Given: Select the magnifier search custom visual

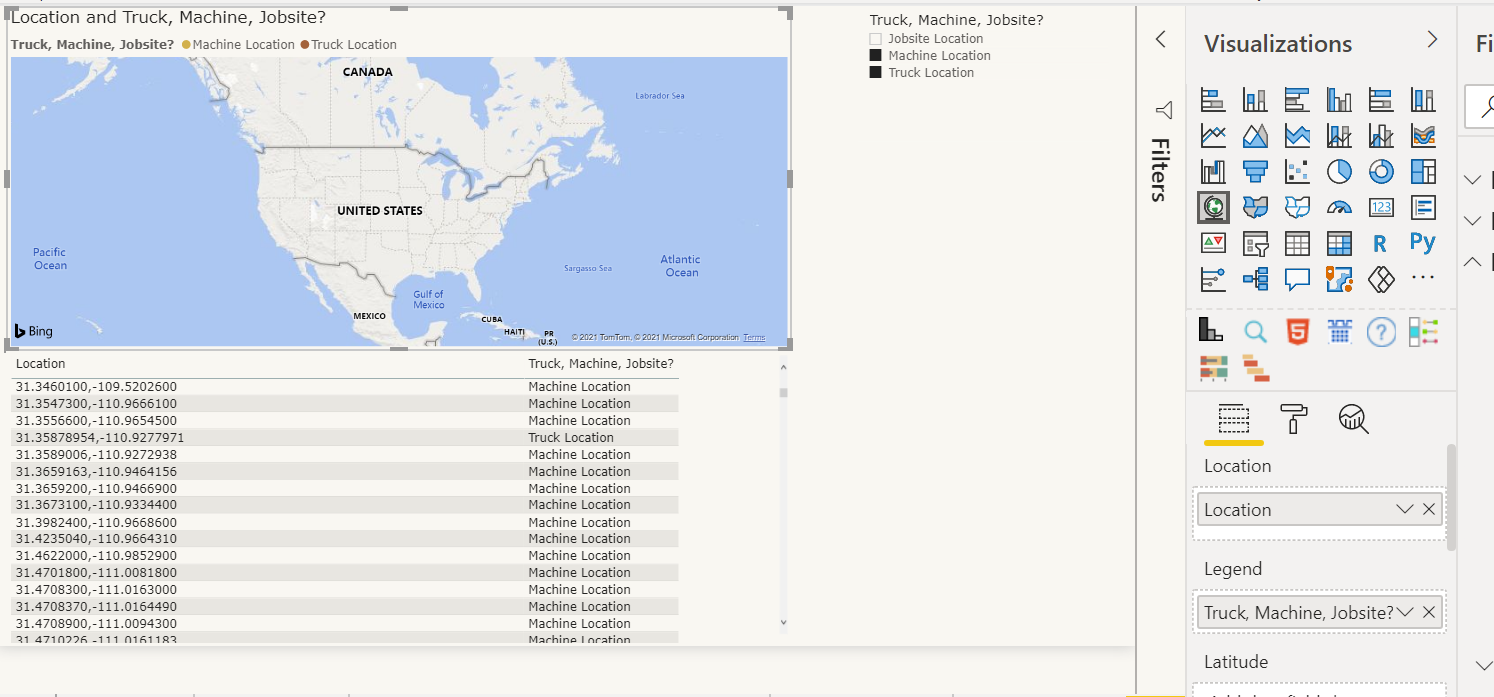Looking at the screenshot, I should click(1255, 331).
